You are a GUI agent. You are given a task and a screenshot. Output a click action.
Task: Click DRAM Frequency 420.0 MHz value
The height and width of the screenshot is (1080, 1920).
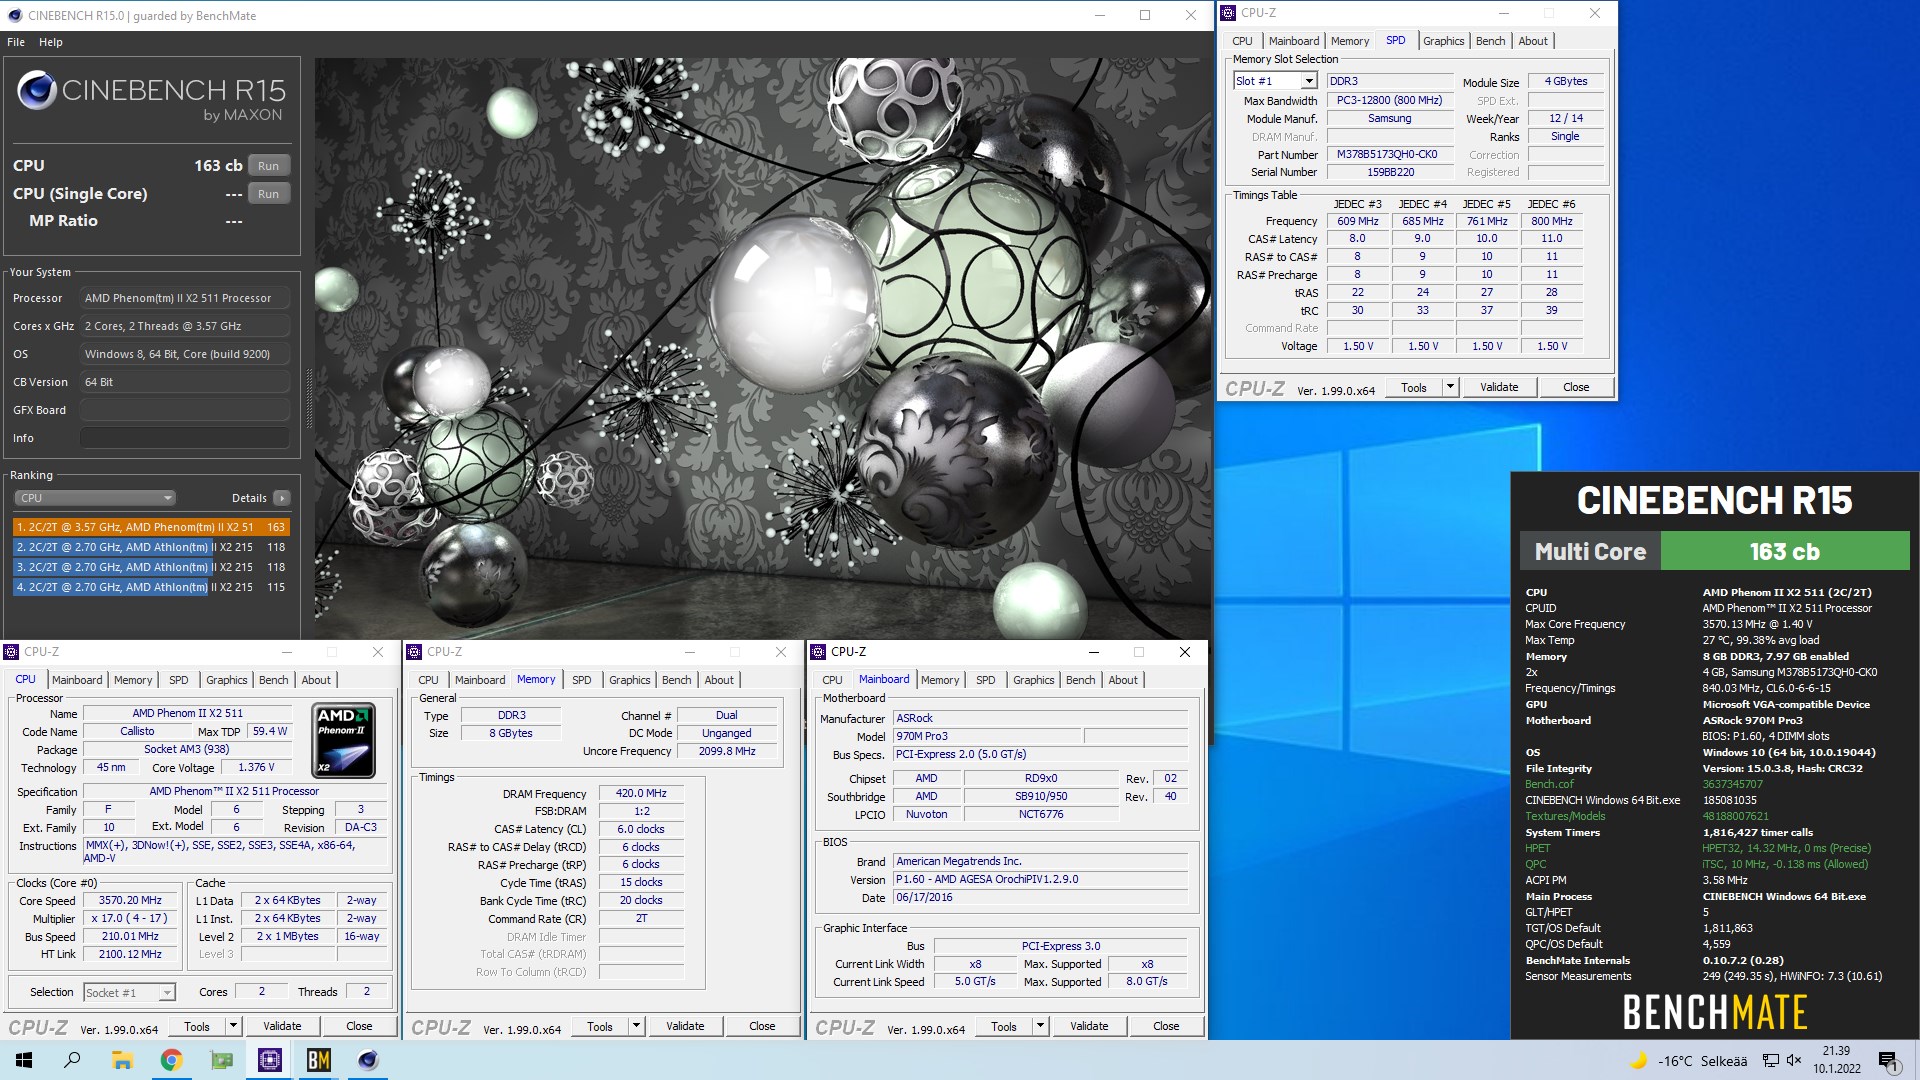(x=641, y=793)
